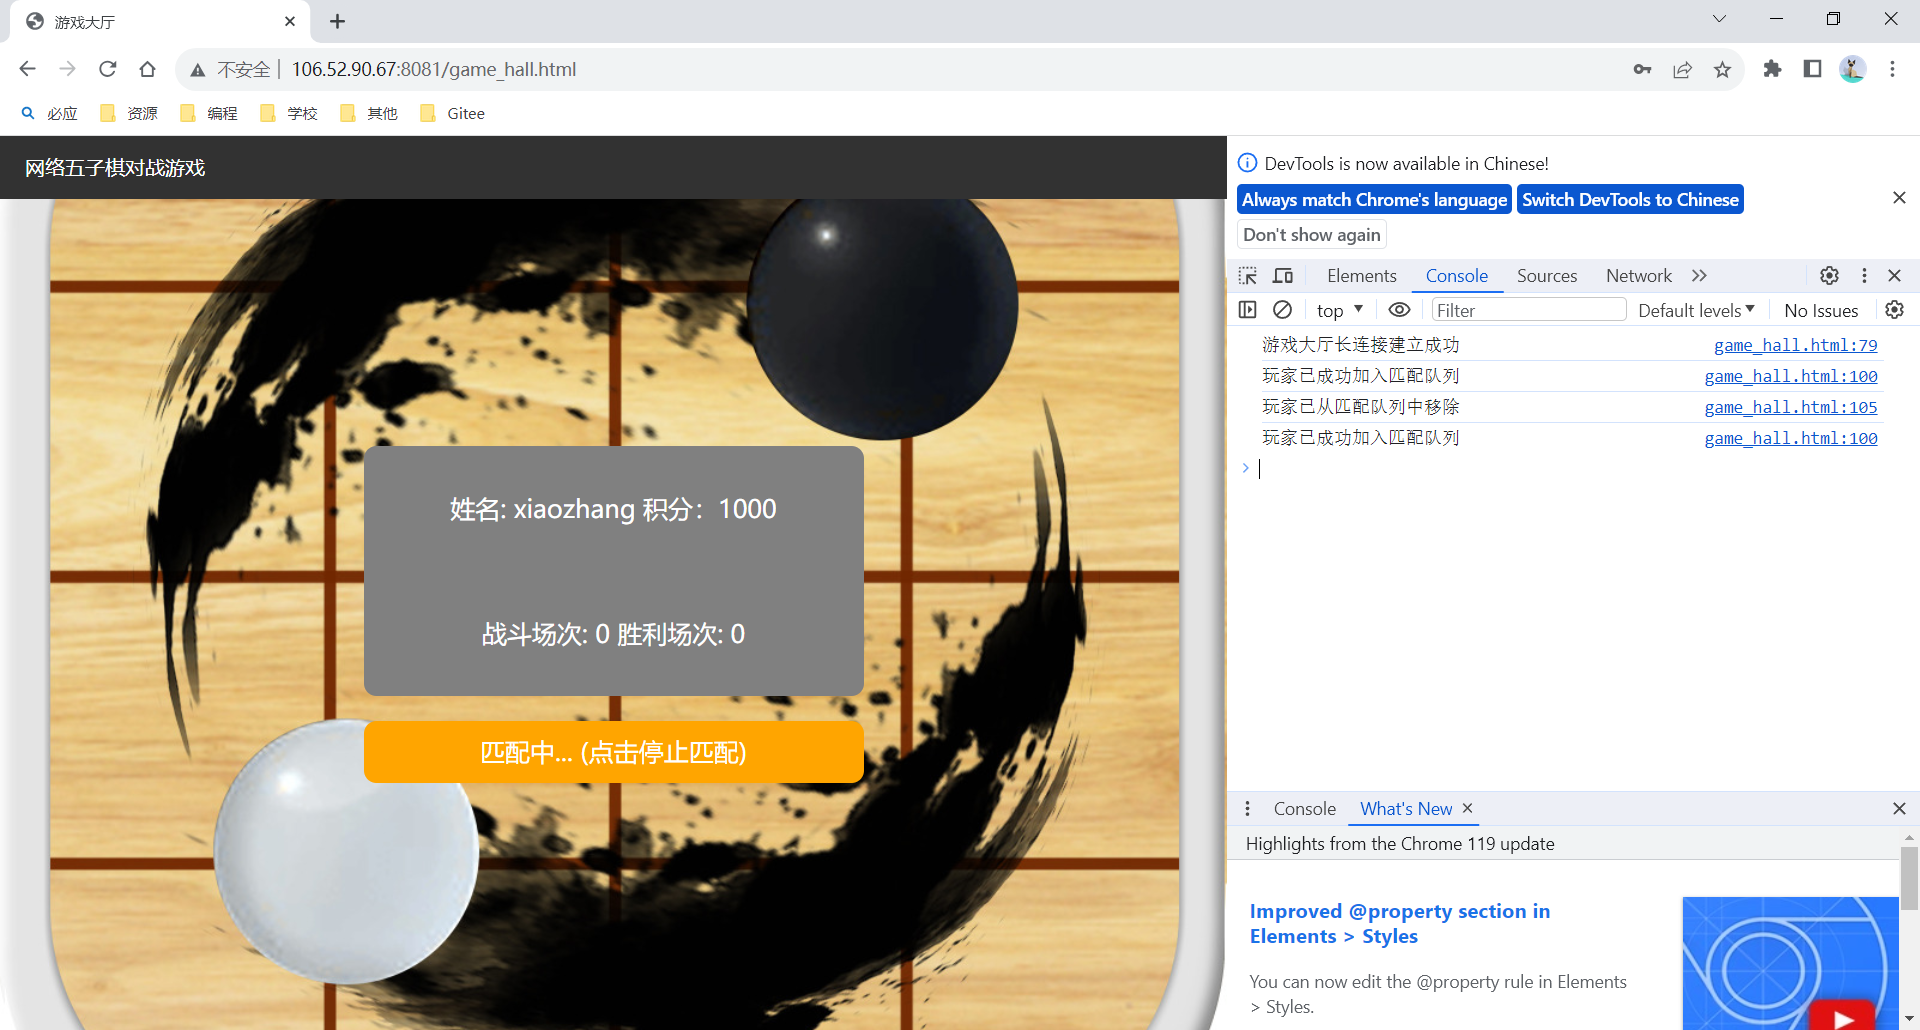Toggle the console sidebar

click(1247, 310)
